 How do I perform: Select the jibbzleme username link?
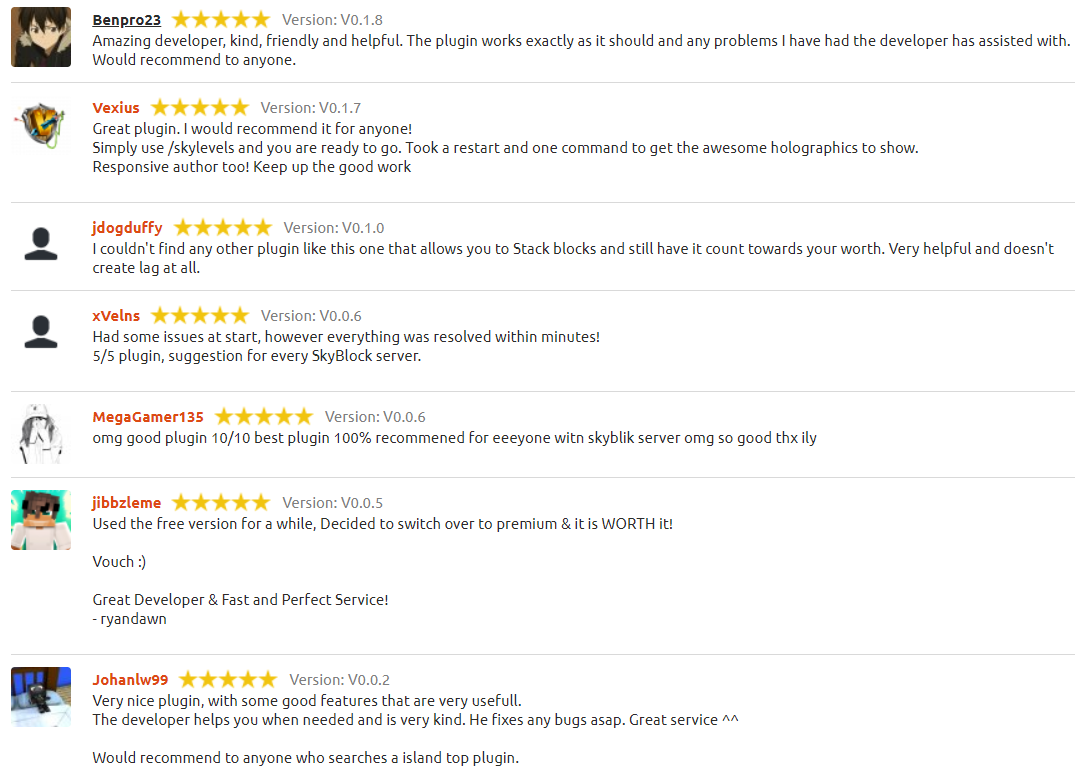(126, 503)
